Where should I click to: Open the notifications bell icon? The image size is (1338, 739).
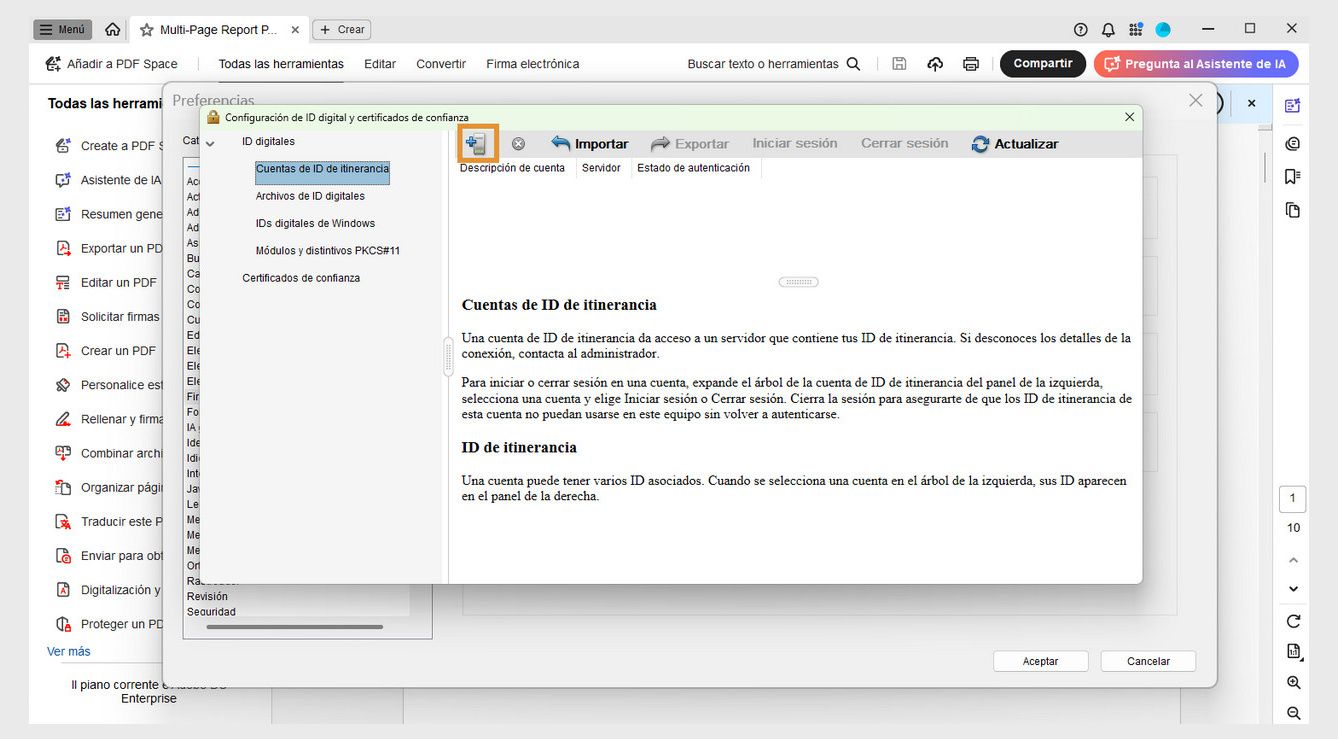click(1108, 29)
